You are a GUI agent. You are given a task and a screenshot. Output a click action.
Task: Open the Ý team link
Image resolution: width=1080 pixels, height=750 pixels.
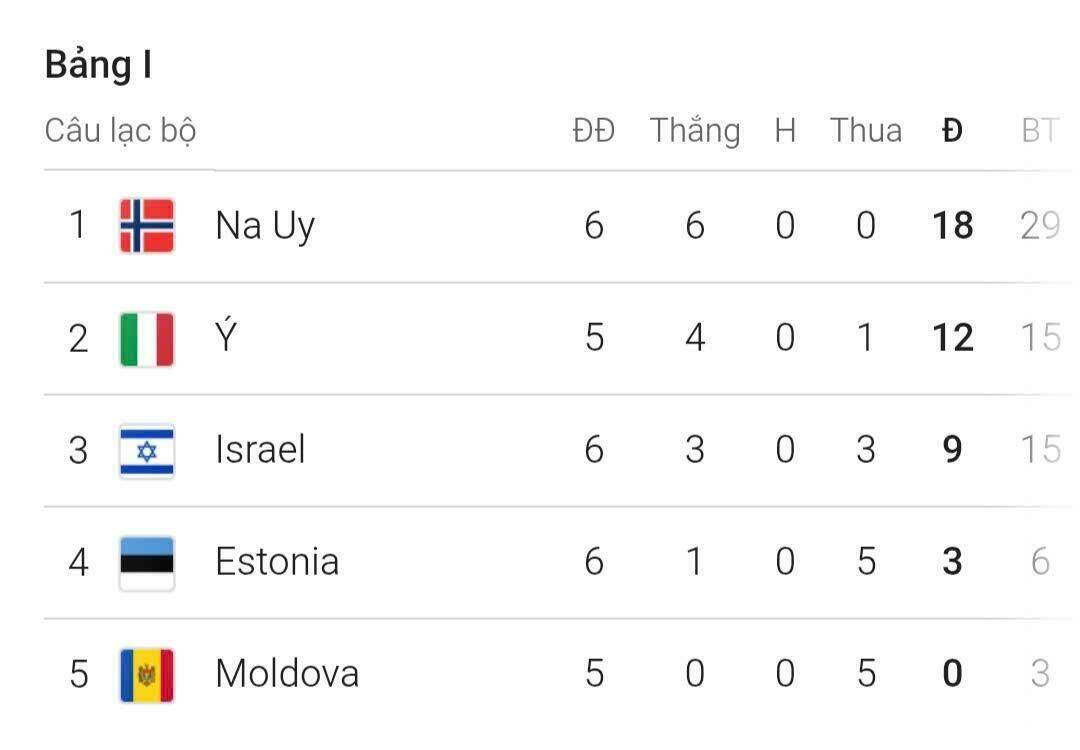pyautogui.click(x=227, y=338)
